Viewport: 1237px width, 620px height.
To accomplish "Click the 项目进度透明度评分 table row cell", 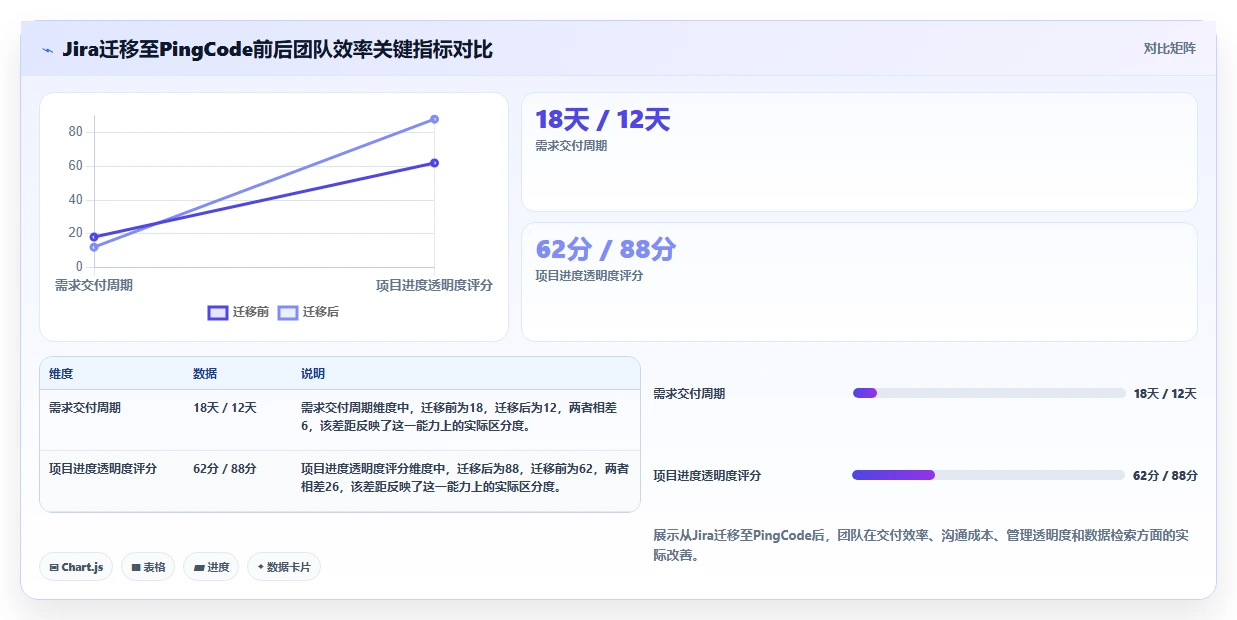I will click(103, 468).
